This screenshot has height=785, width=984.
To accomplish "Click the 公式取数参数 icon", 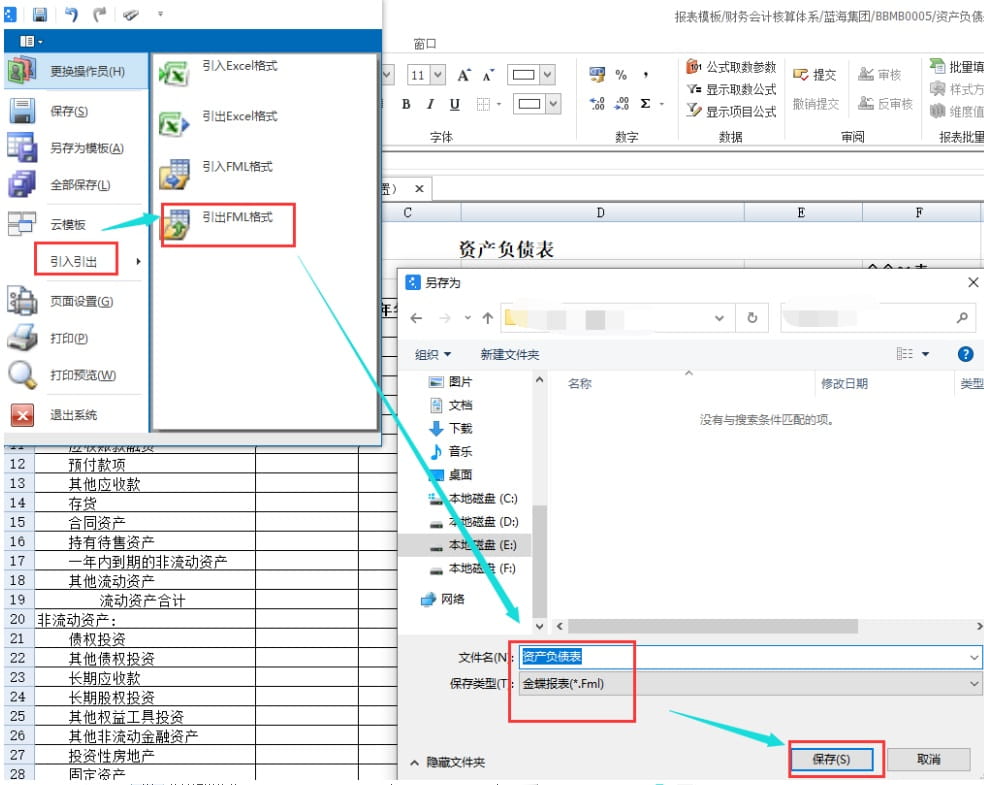I will click(694, 67).
